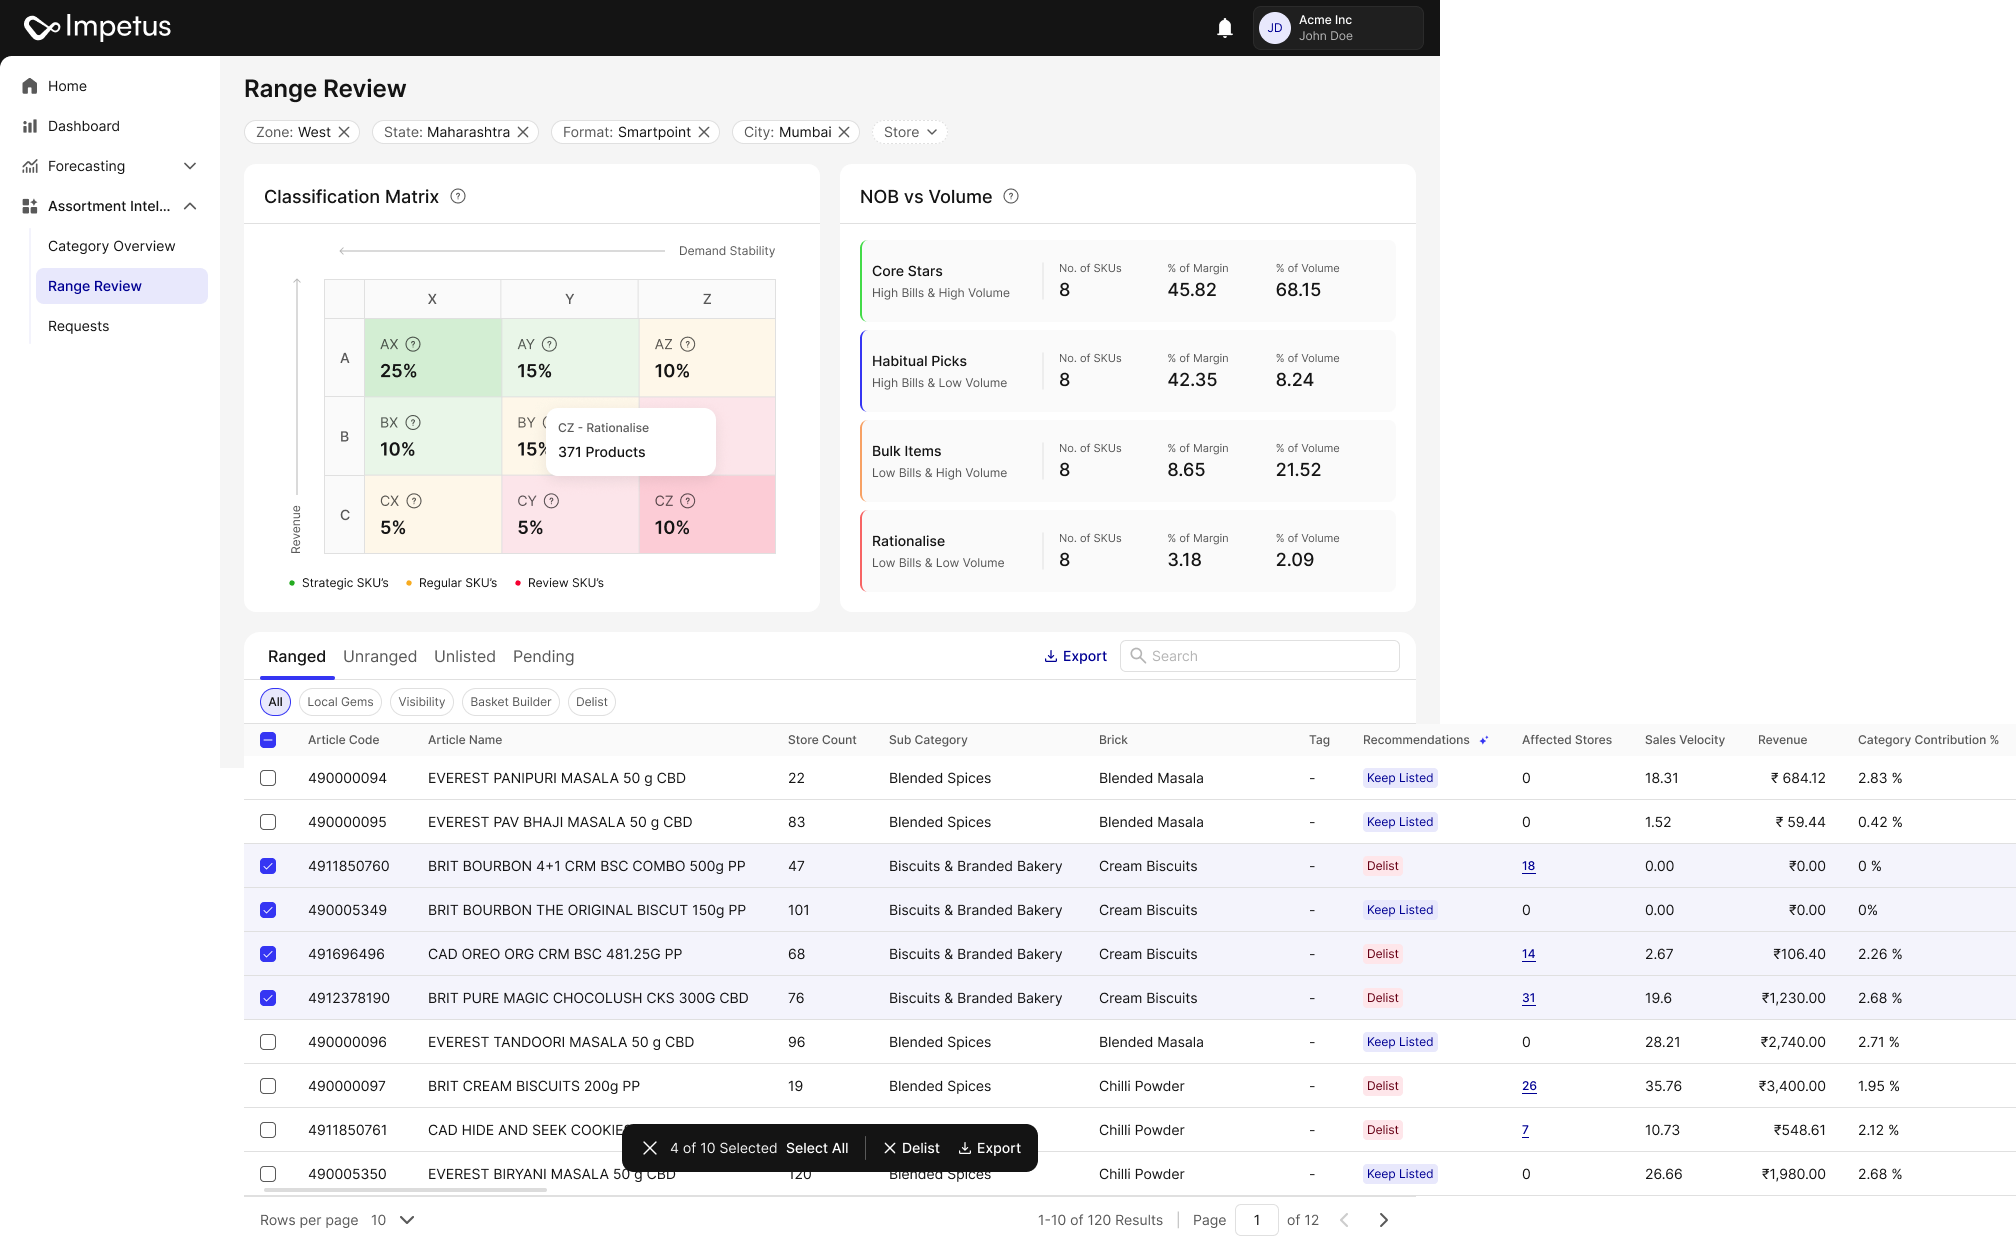Go to next results page
Image resolution: width=2016 pixels, height=1244 pixels.
pos(1384,1220)
